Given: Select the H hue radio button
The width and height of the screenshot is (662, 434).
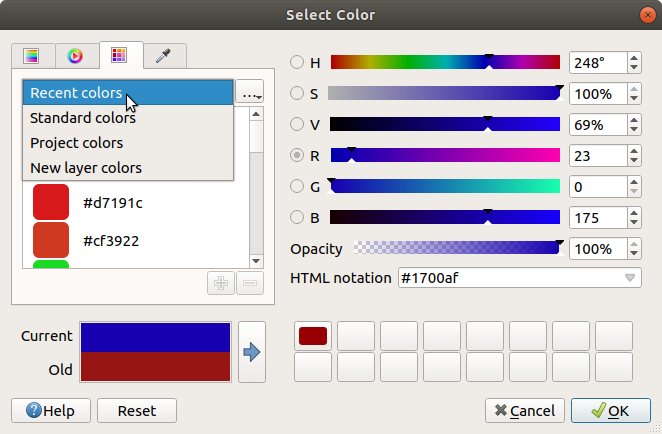Looking at the screenshot, I should (297, 63).
